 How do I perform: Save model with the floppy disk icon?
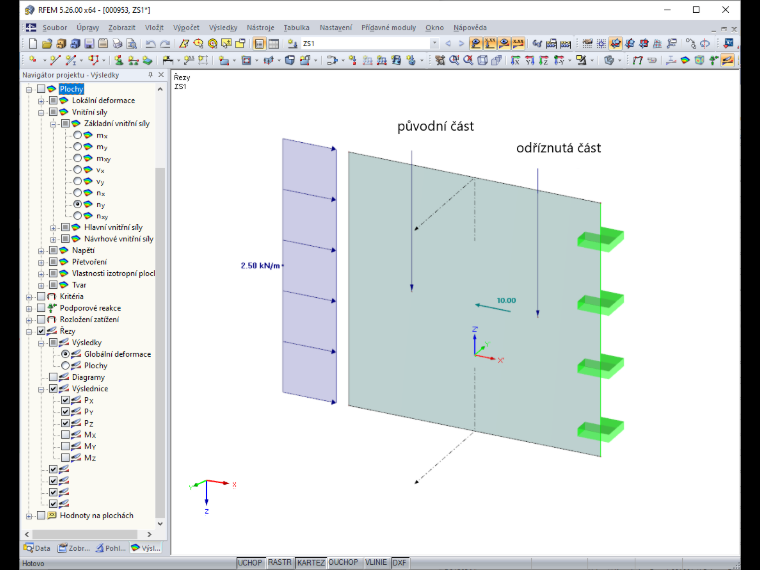(x=89, y=44)
